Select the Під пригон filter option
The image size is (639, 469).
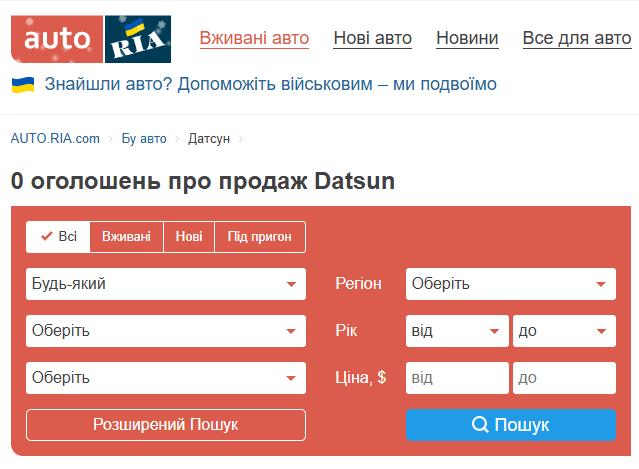[259, 237]
